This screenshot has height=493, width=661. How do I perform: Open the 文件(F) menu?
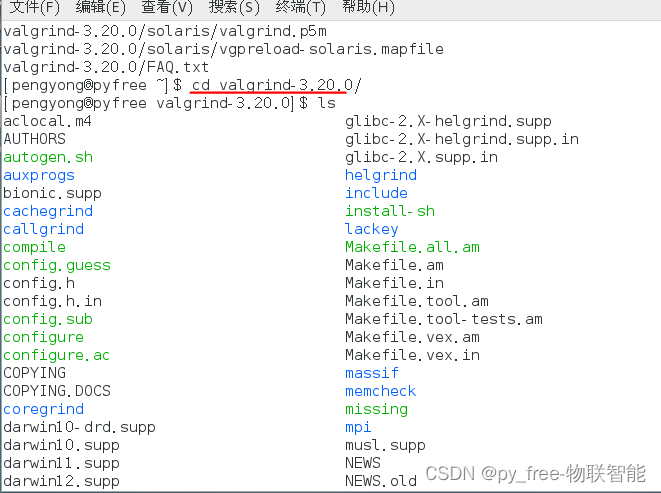pyautogui.click(x=34, y=8)
